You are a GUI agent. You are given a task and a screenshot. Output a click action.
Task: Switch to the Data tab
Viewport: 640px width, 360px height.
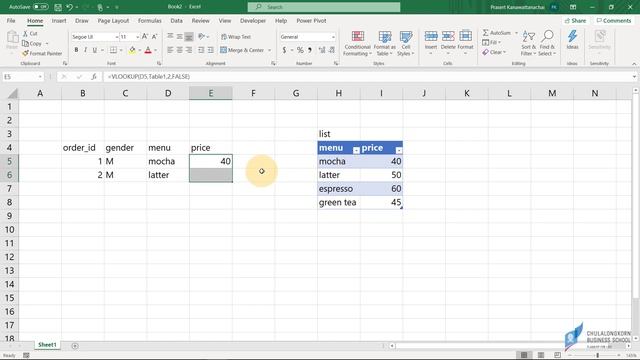pos(176,20)
